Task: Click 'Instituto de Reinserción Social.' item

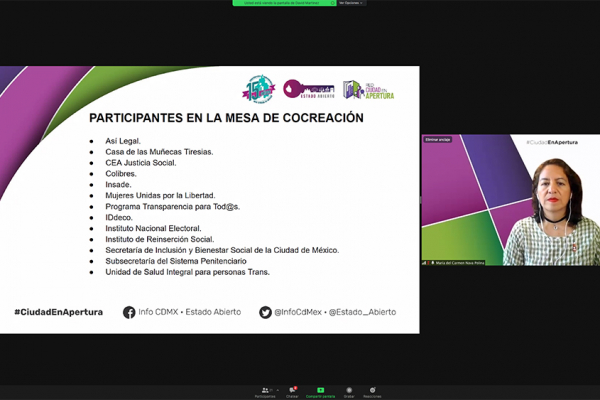Action: coord(160,239)
